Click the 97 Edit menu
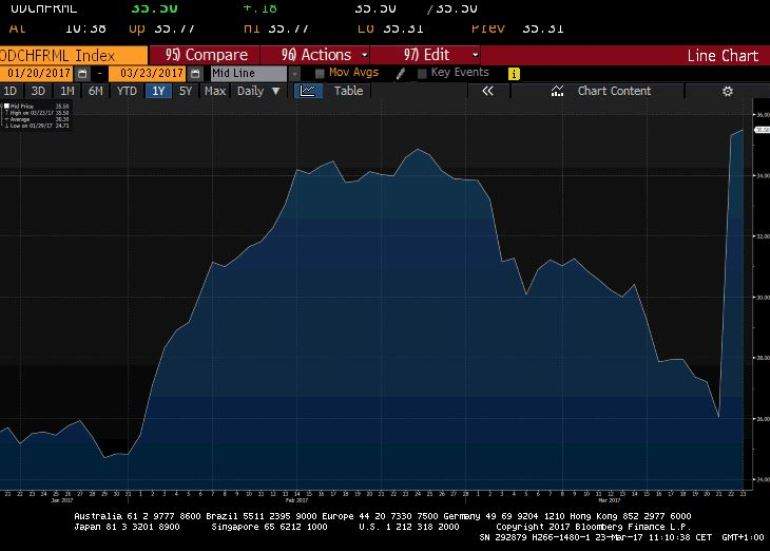770x551 pixels. pos(426,55)
